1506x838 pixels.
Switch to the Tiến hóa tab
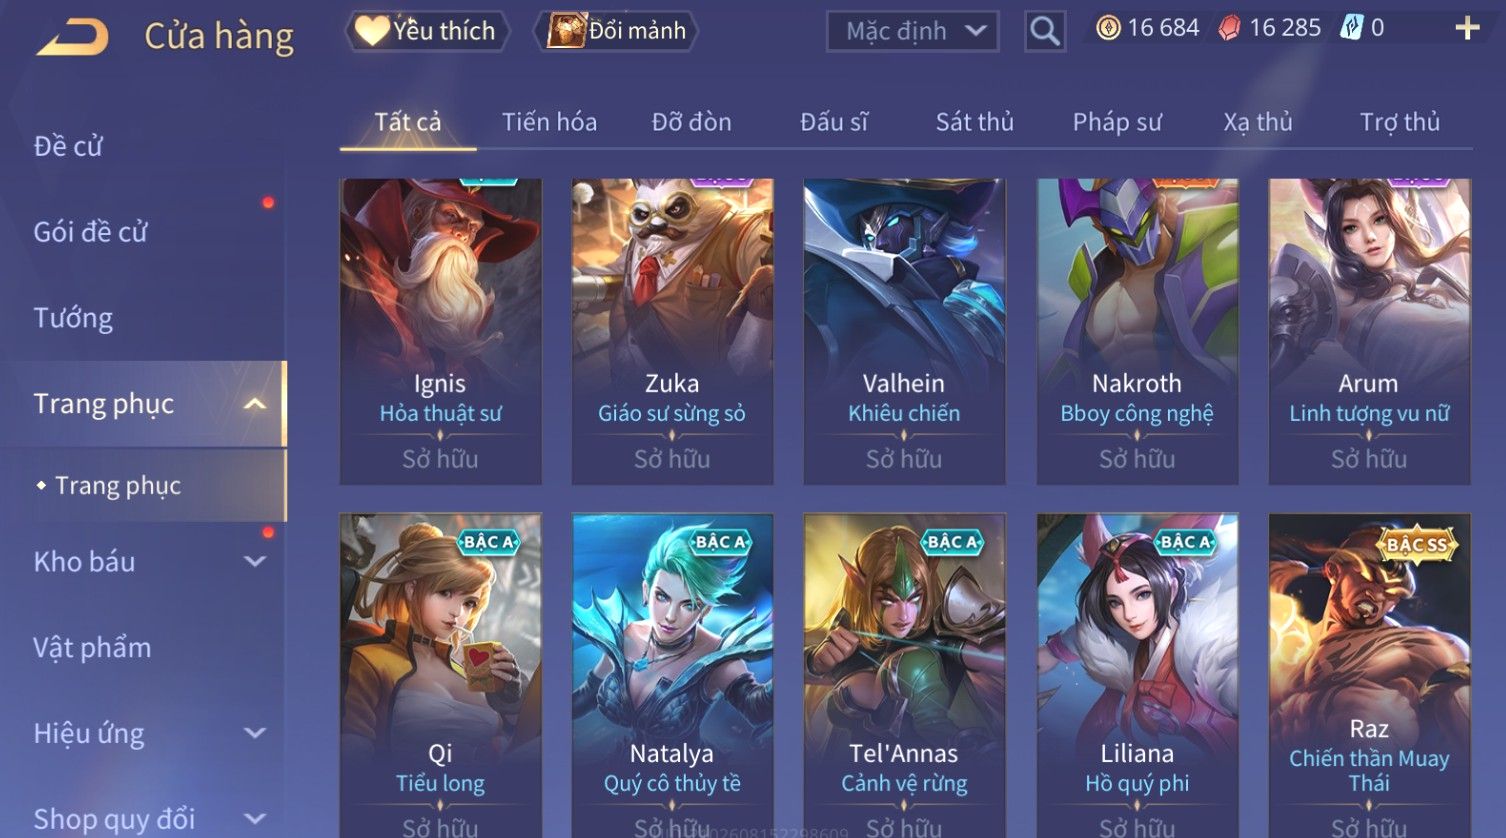pos(549,122)
